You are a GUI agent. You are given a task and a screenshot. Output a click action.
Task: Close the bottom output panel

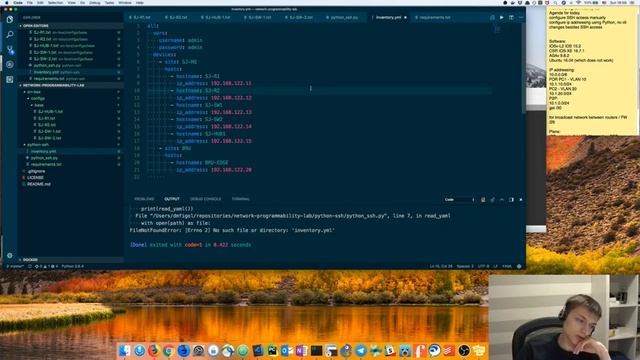tap(521, 200)
